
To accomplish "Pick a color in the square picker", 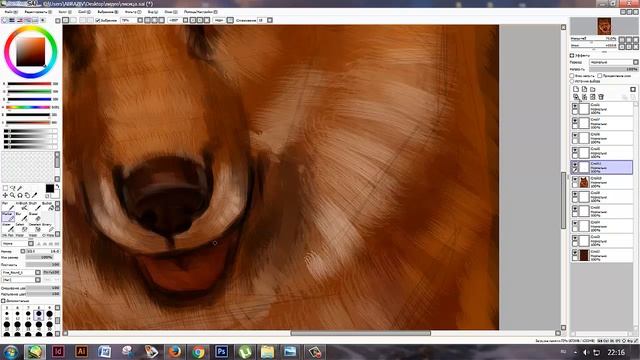I will 30,51.
